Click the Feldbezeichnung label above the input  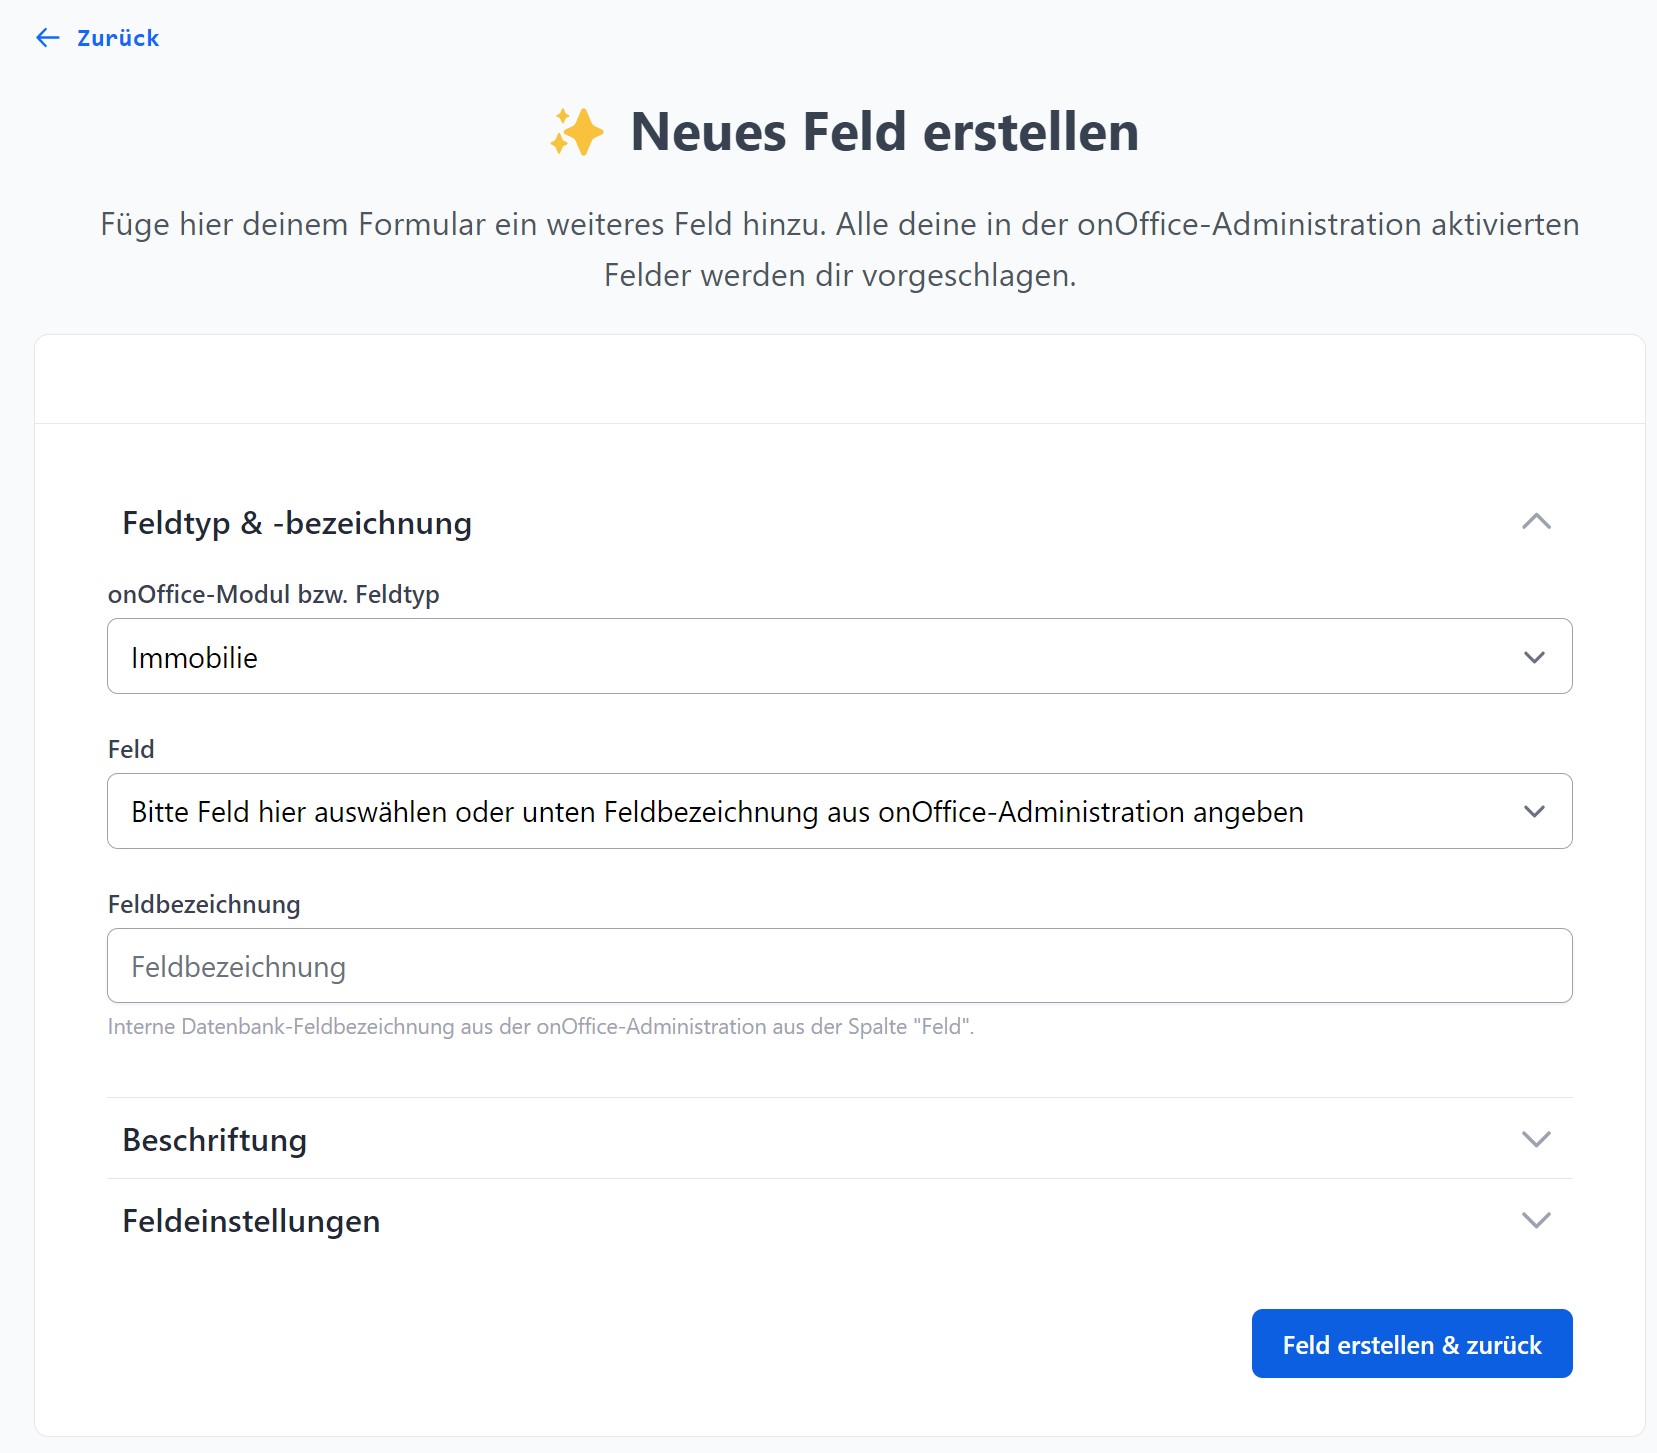point(204,904)
